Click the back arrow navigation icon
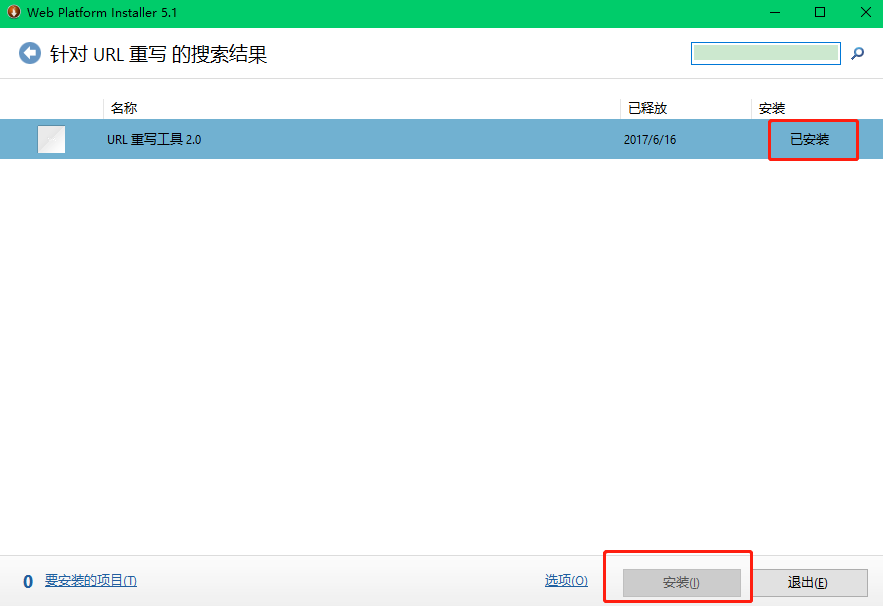Viewport: 883px width, 606px height. [30, 53]
